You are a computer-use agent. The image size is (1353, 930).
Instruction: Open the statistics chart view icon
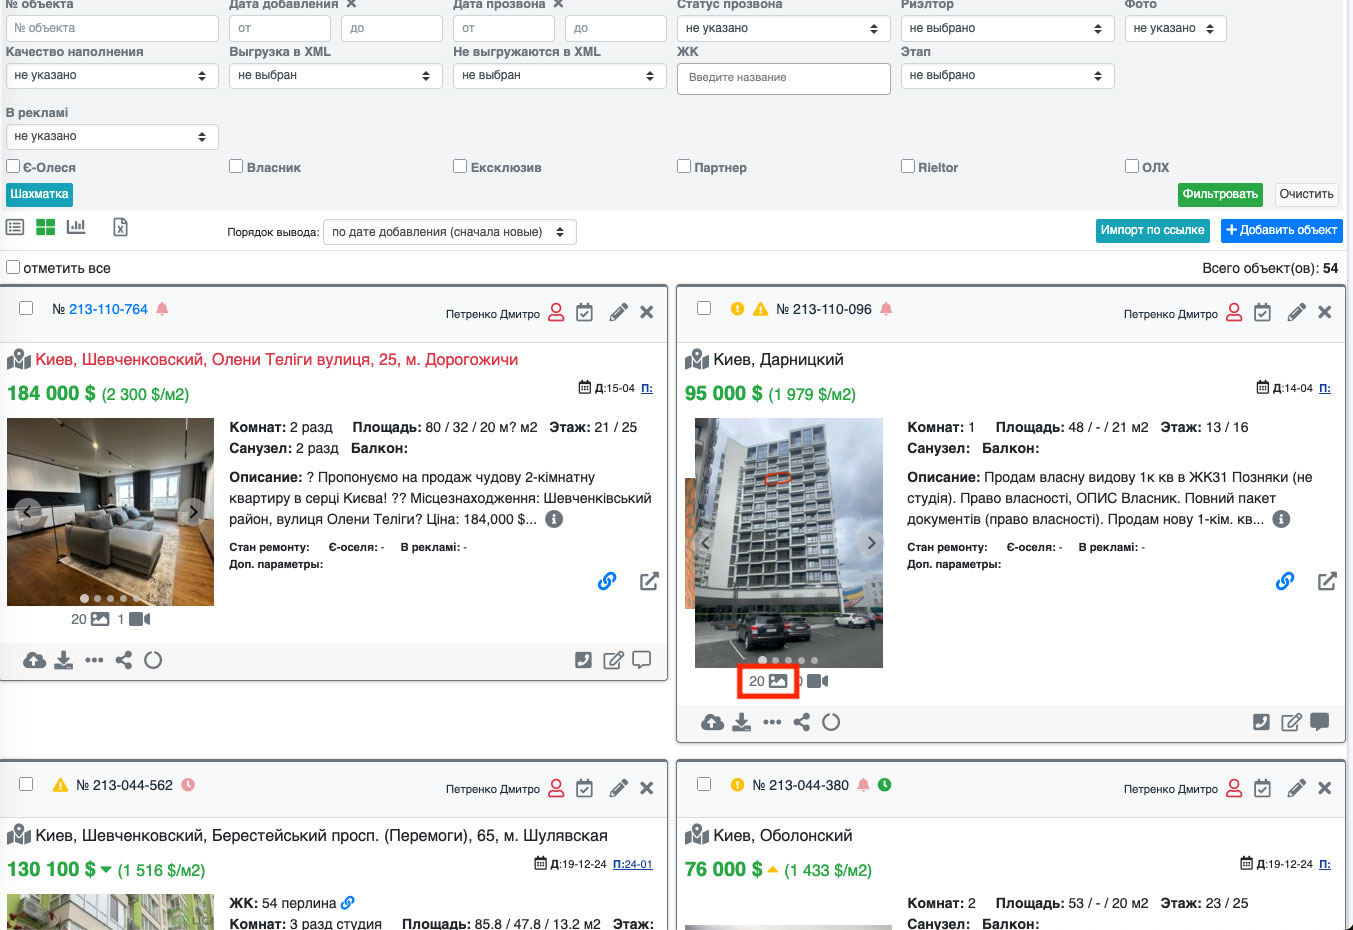(76, 228)
